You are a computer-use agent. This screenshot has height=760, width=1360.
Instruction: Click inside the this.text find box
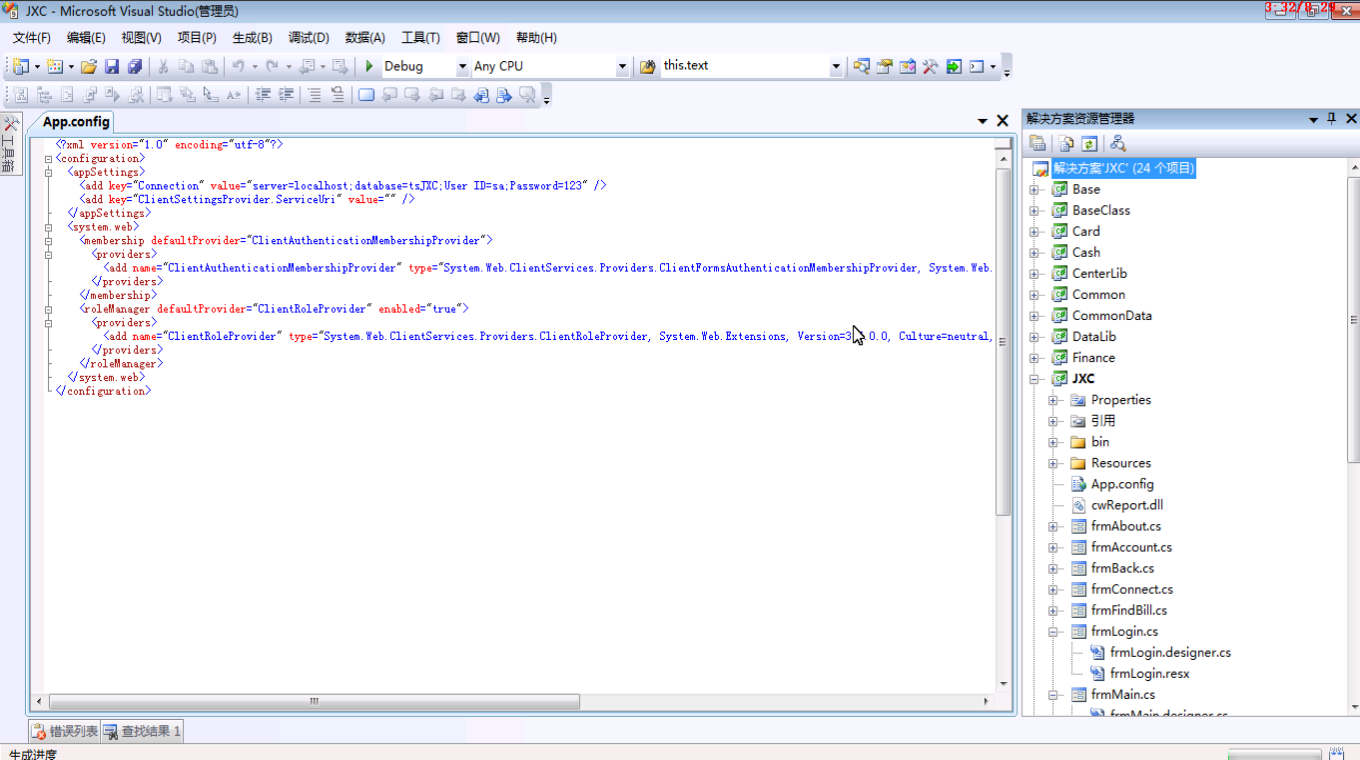point(745,66)
